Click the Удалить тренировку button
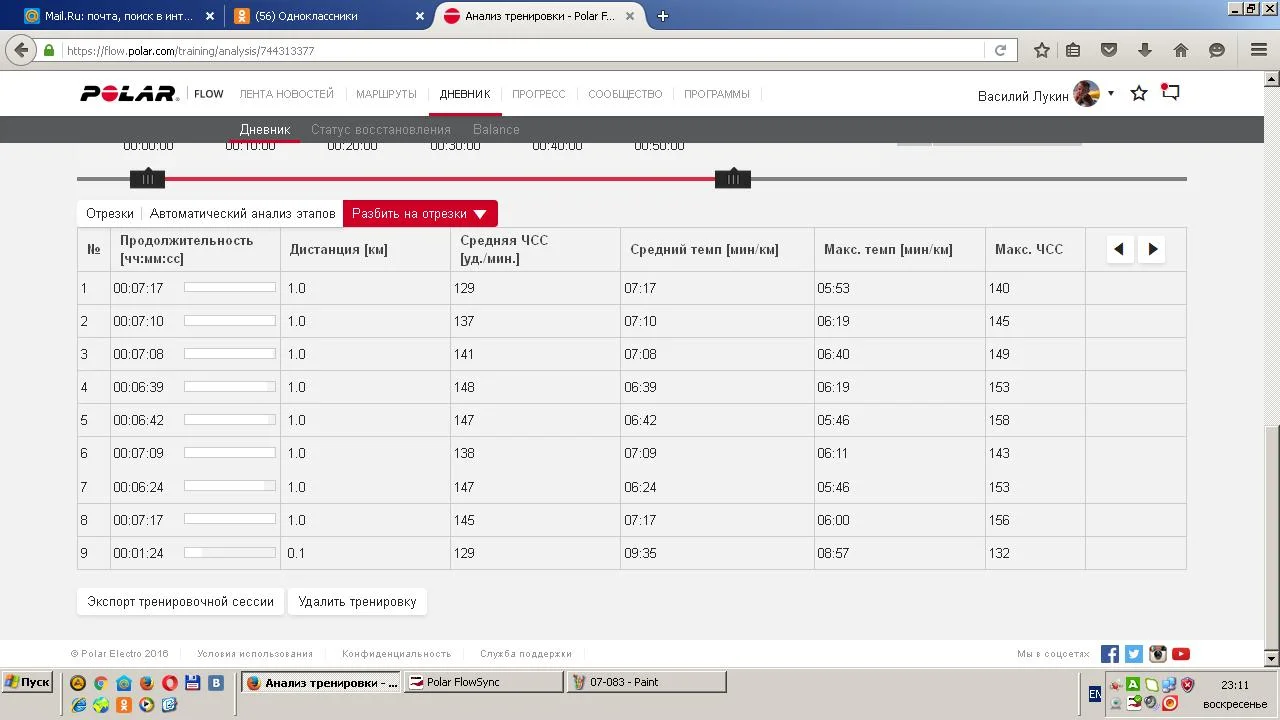 coord(357,602)
